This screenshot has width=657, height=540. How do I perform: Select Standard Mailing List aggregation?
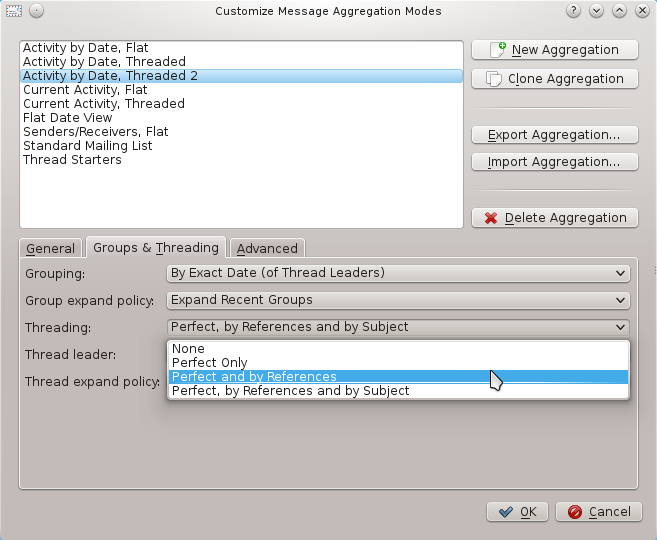pyautogui.click(x=241, y=146)
